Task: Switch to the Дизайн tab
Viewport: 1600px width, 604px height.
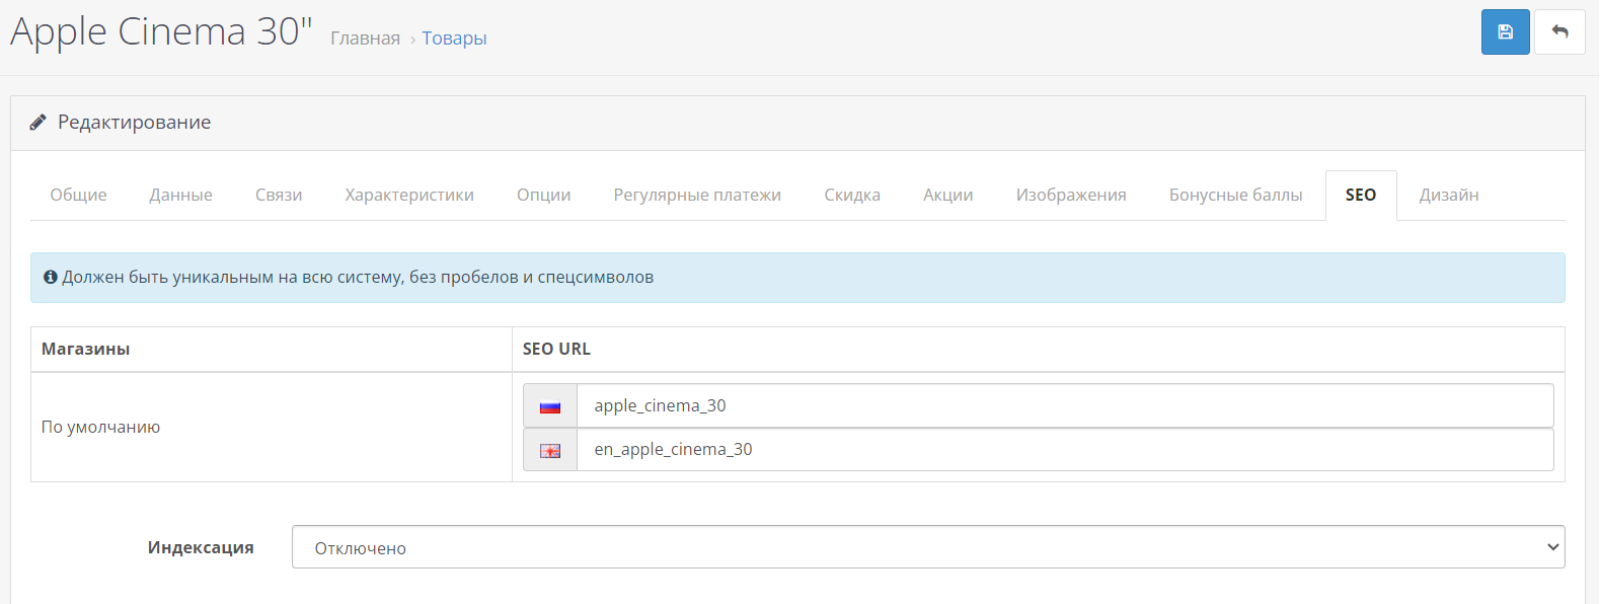Action: (x=1449, y=195)
